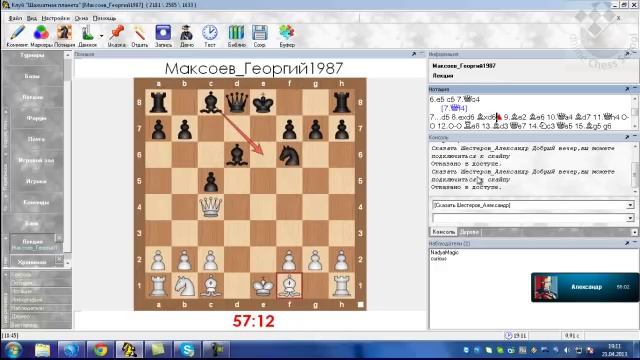
Task: Open the Bases button in left sidebar
Action: (33, 76)
